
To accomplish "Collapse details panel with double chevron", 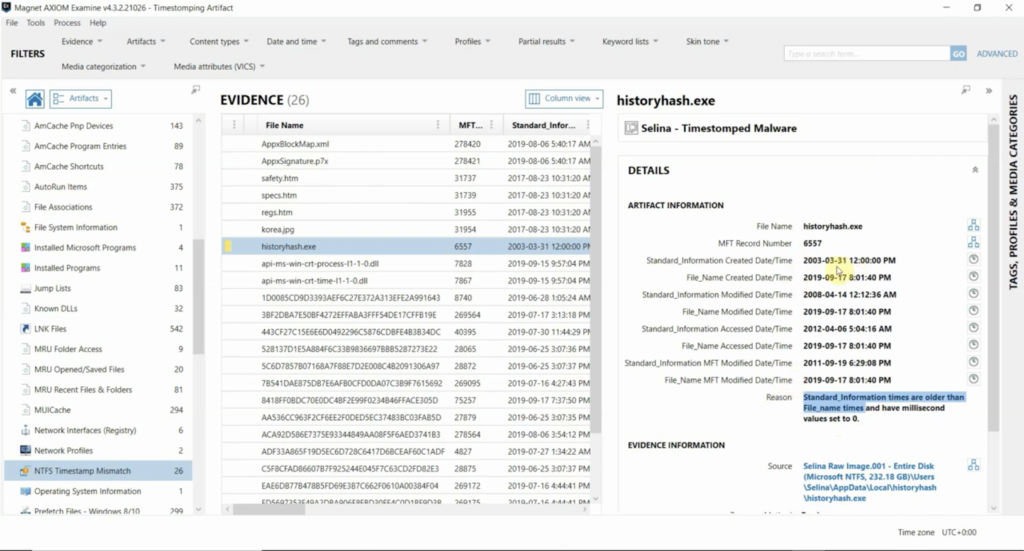I will [989, 91].
